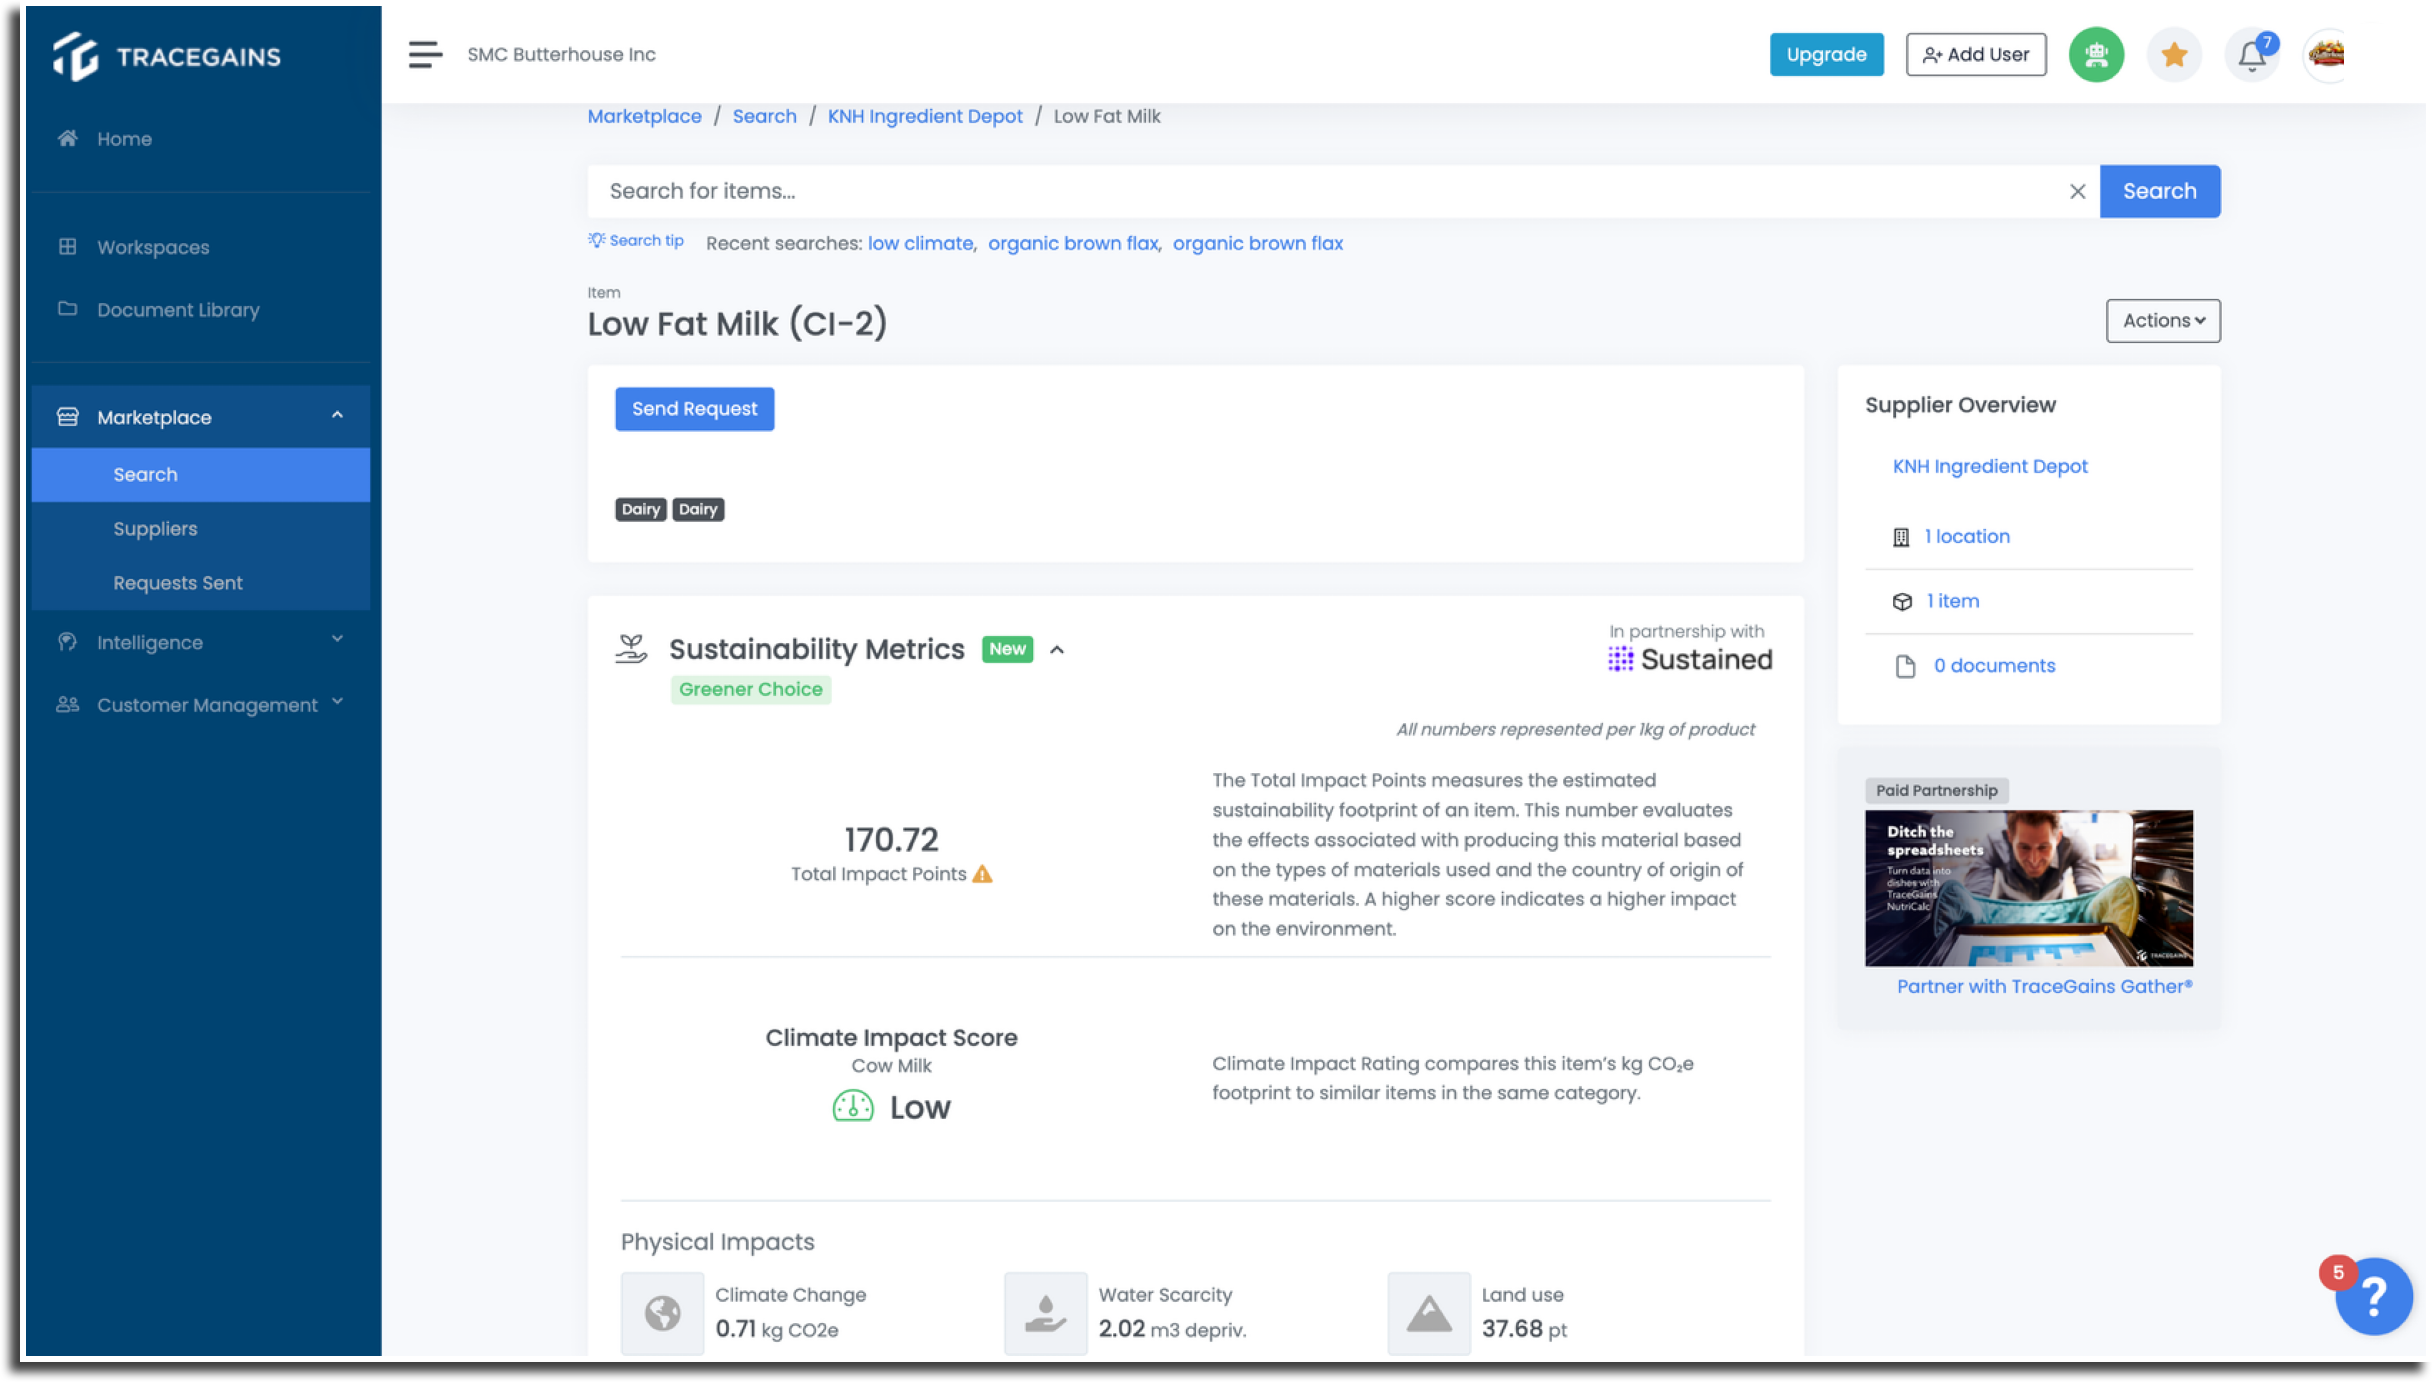Click the SMC Butterhouse Inc company name
The height and width of the screenshot is (1382, 2432).
(561, 54)
